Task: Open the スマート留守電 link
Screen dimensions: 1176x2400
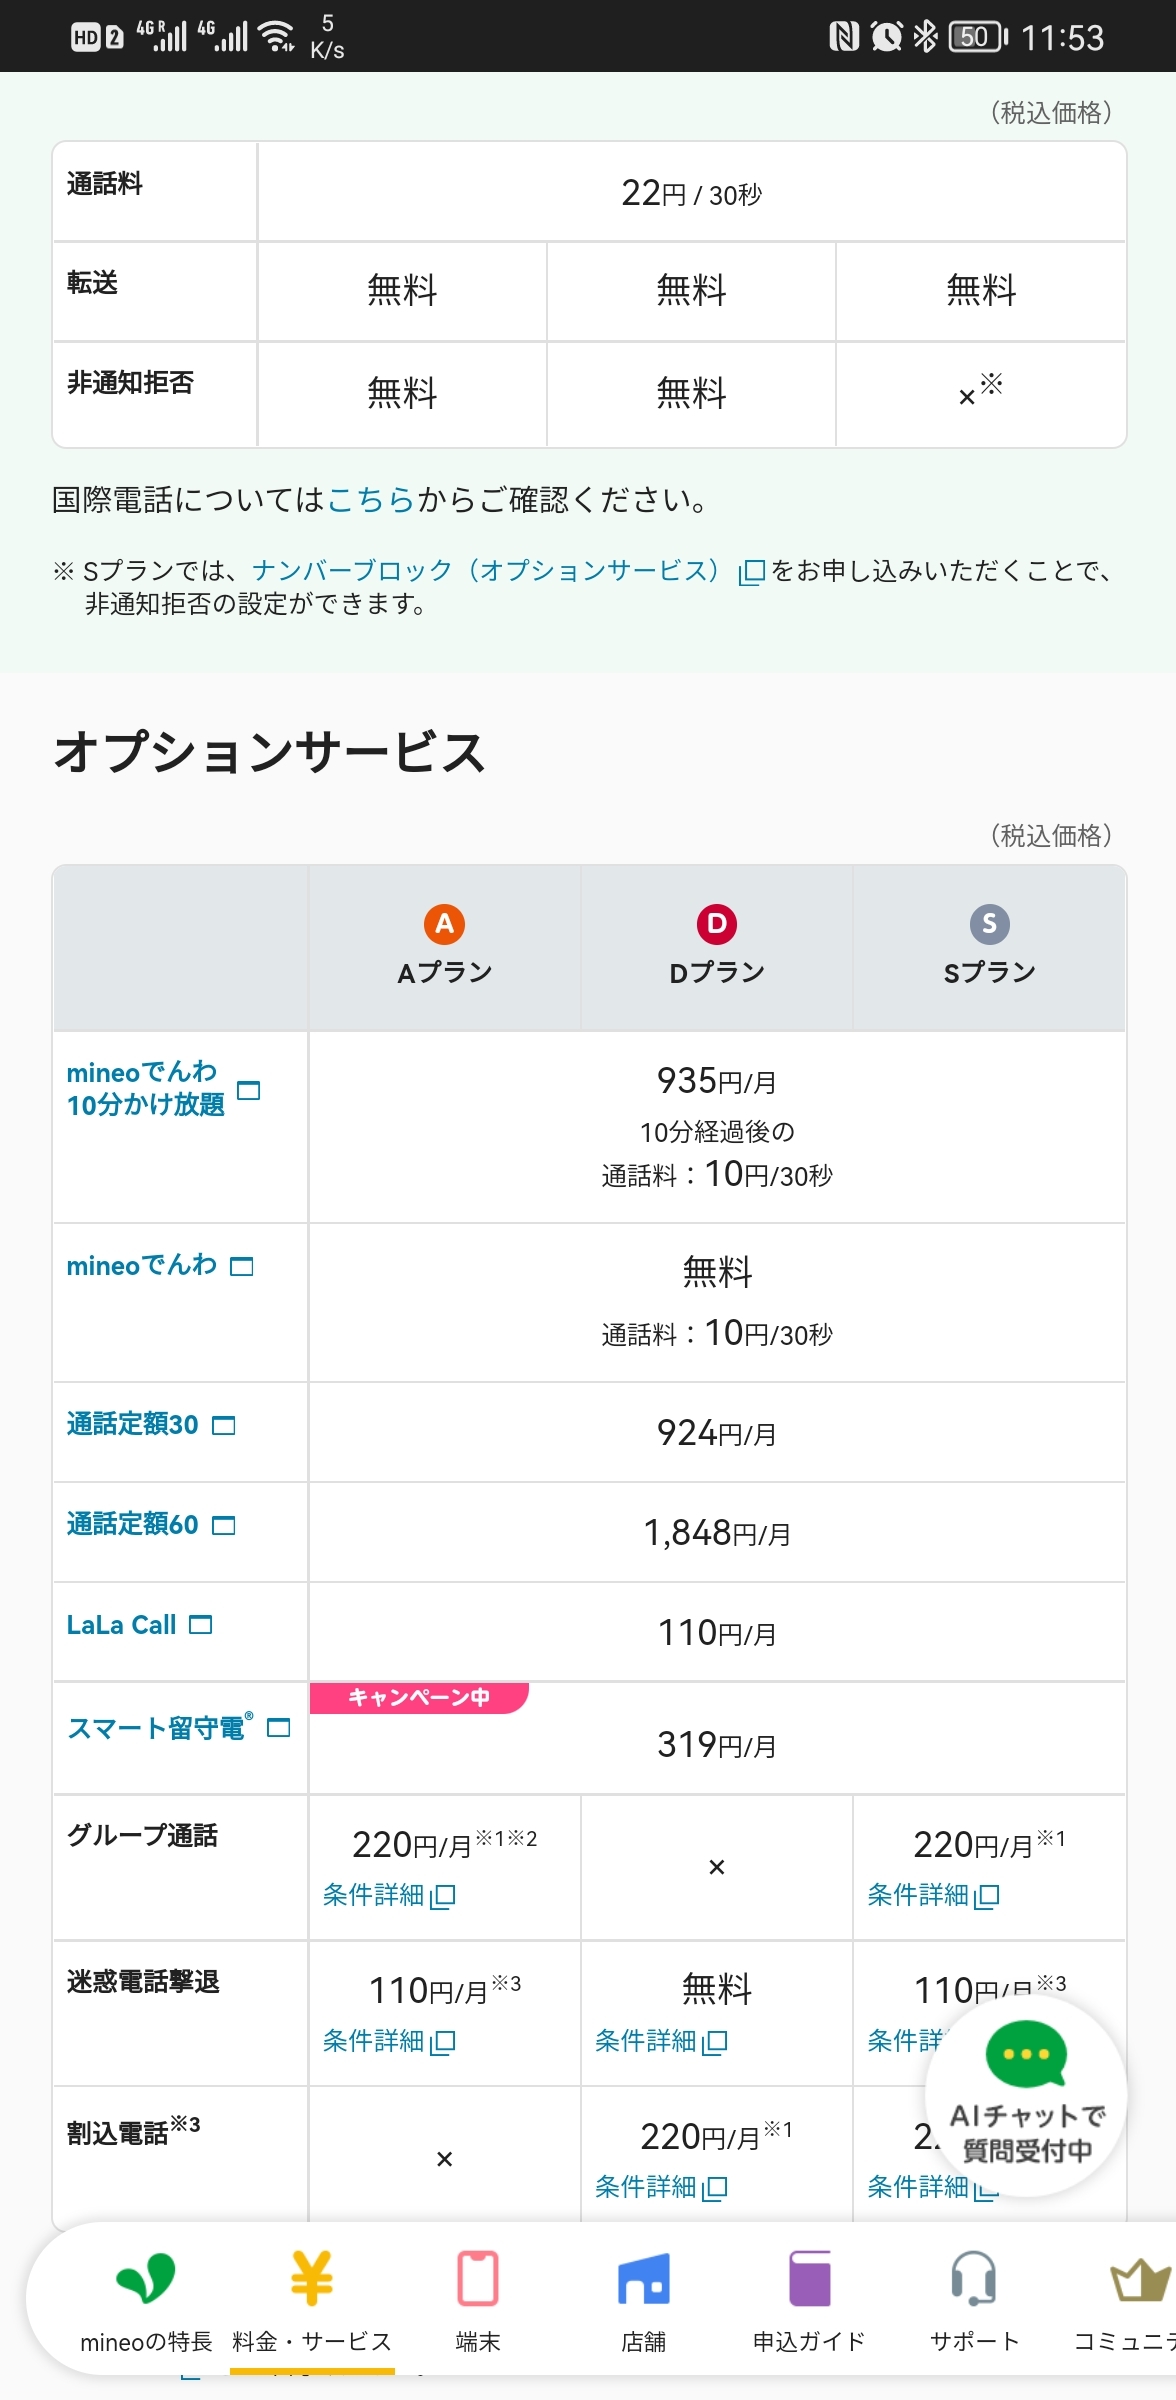Action: [157, 1728]
